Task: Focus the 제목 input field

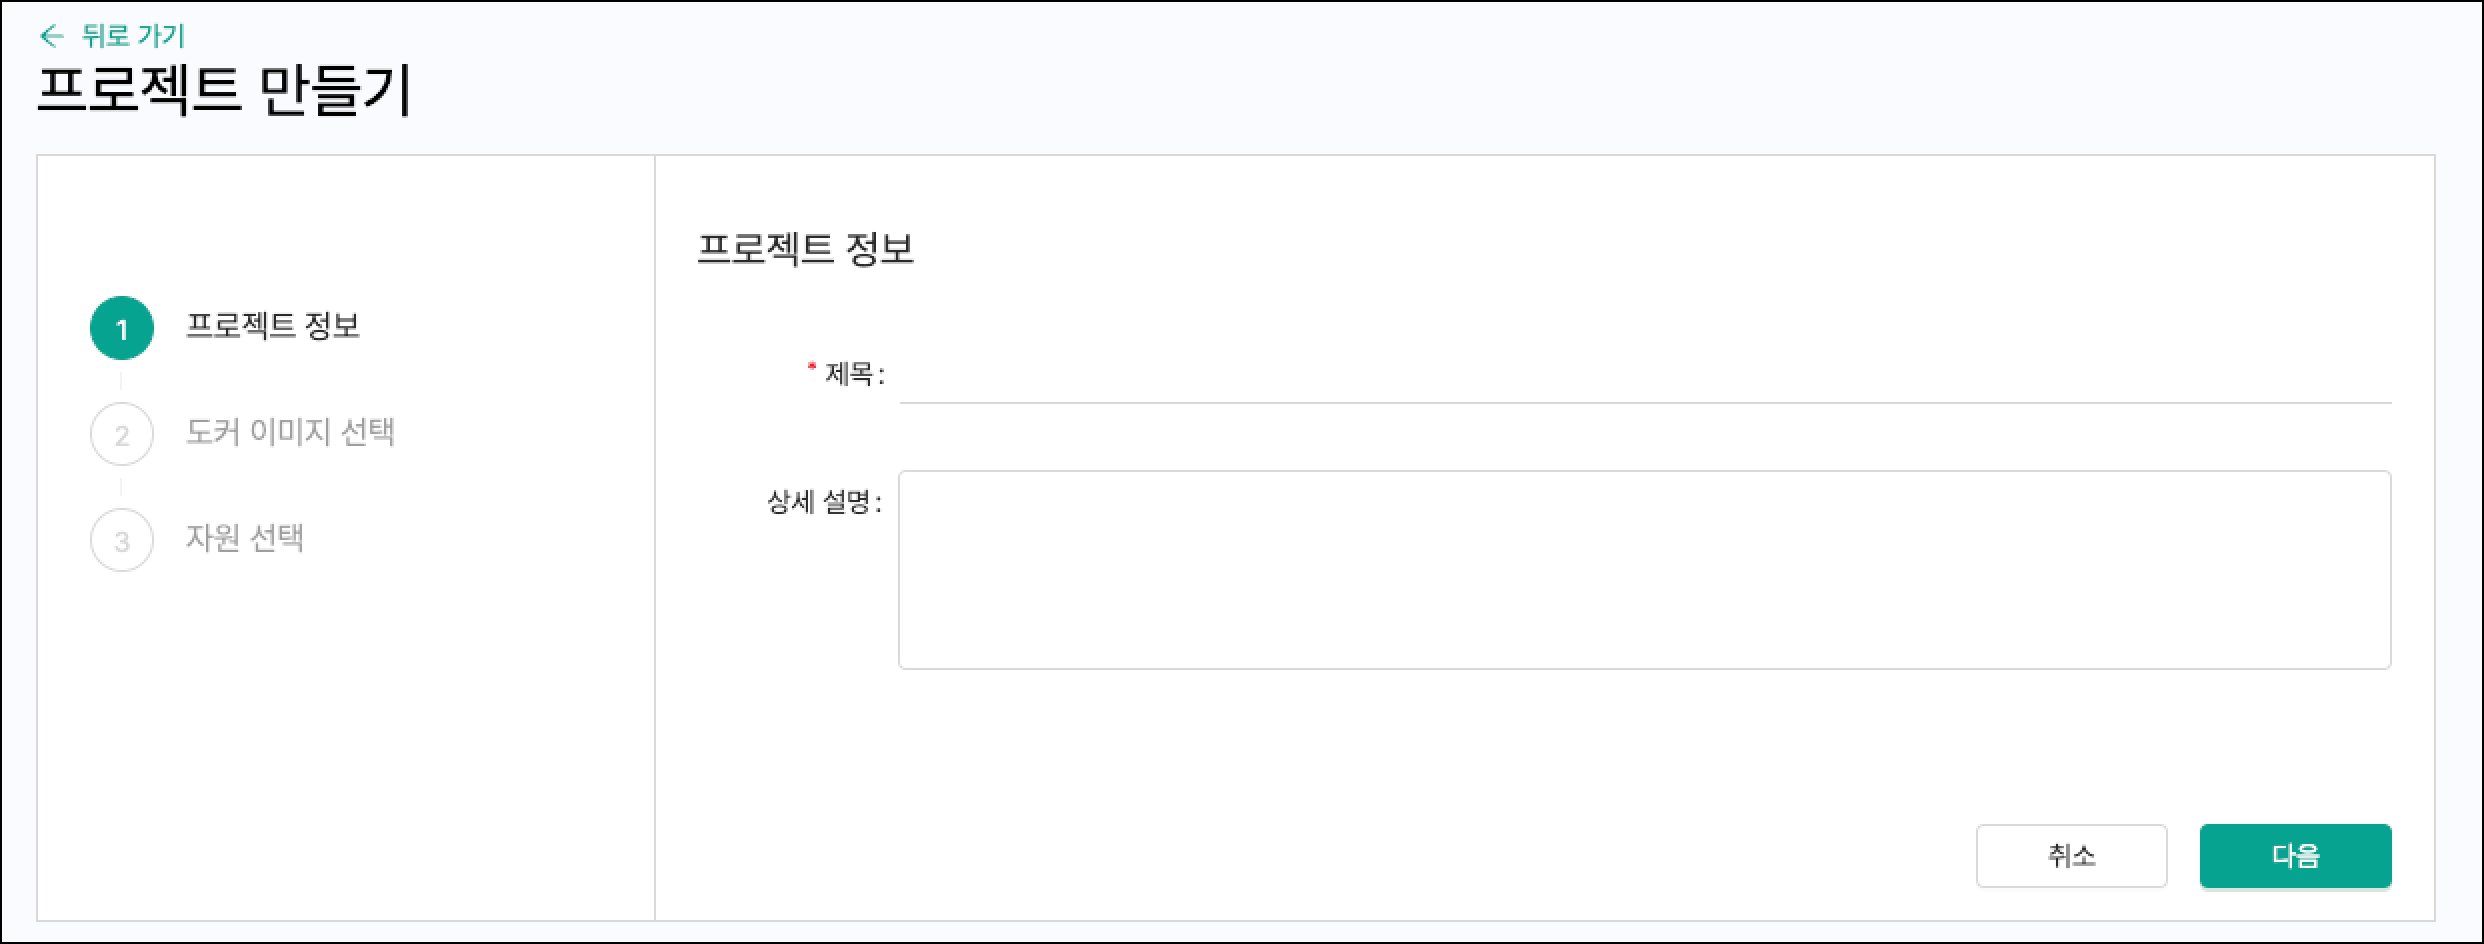Action: click(x=1644, y=376)
